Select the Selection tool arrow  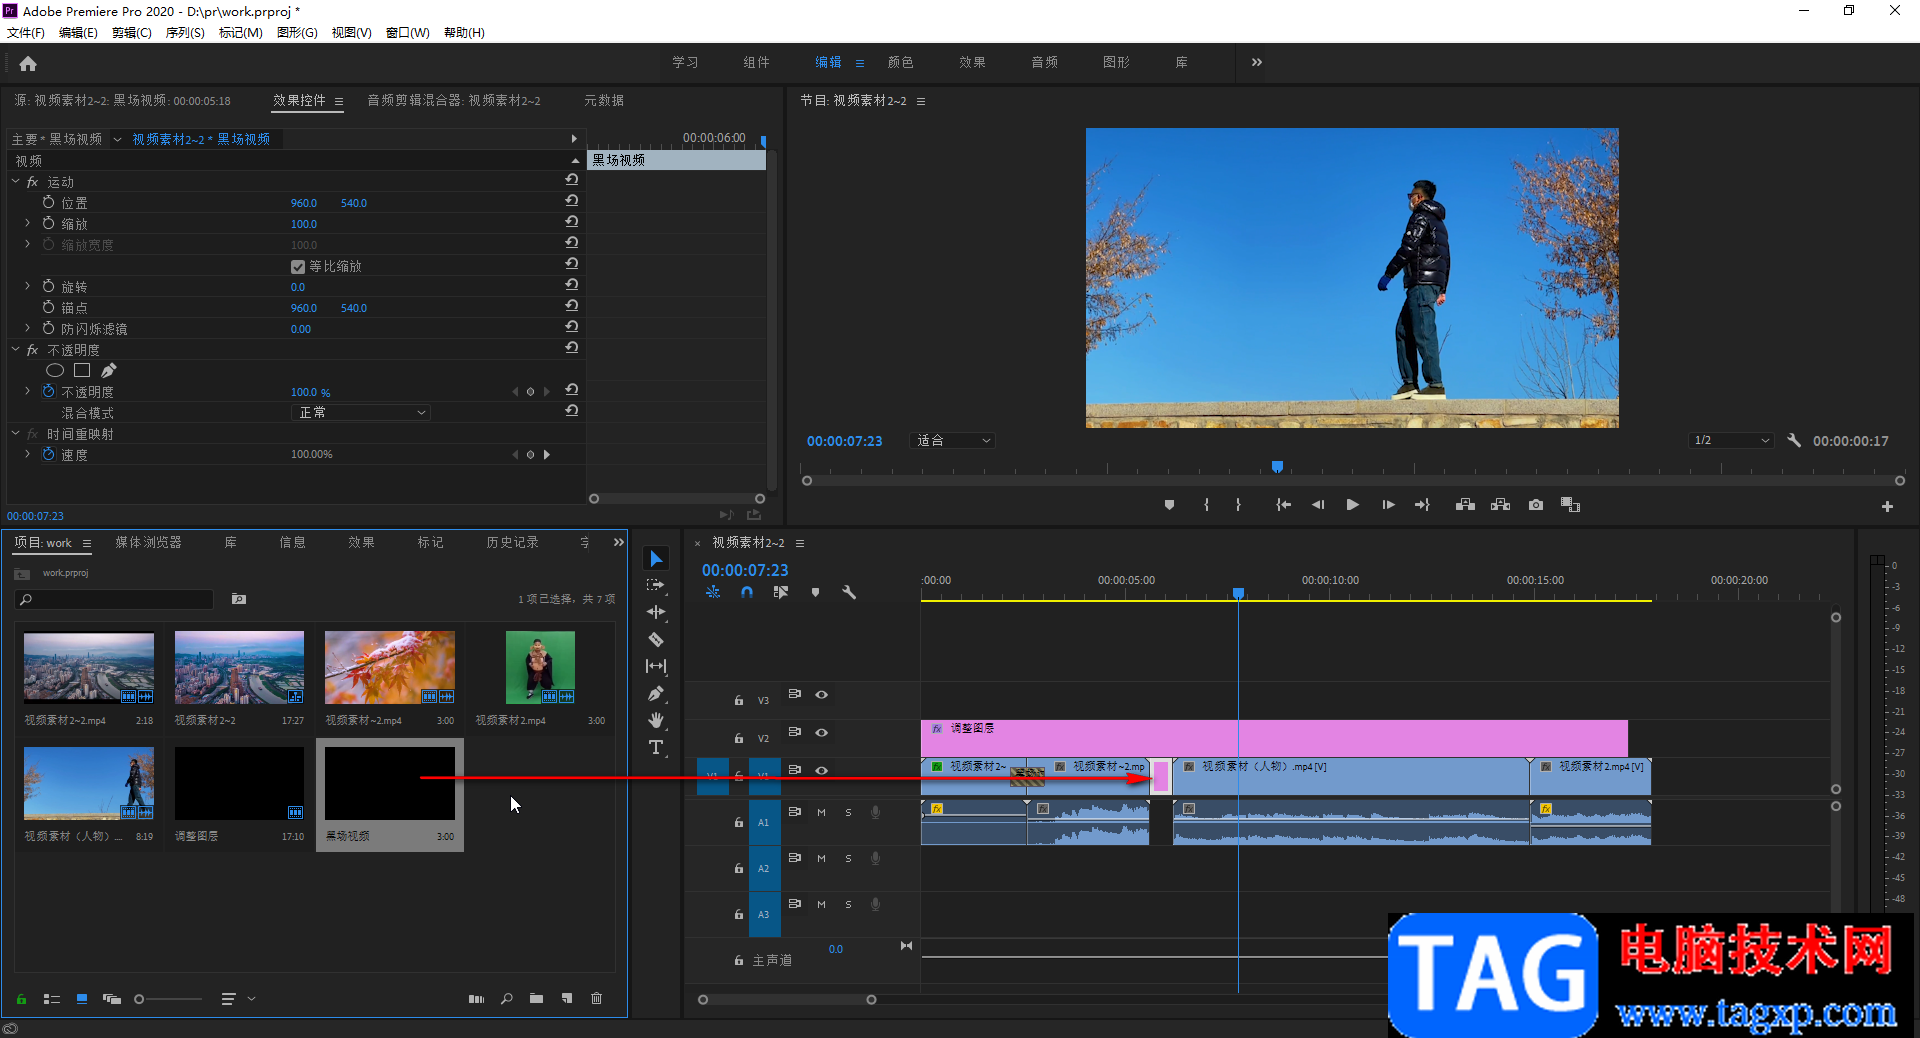pos(656,558)
